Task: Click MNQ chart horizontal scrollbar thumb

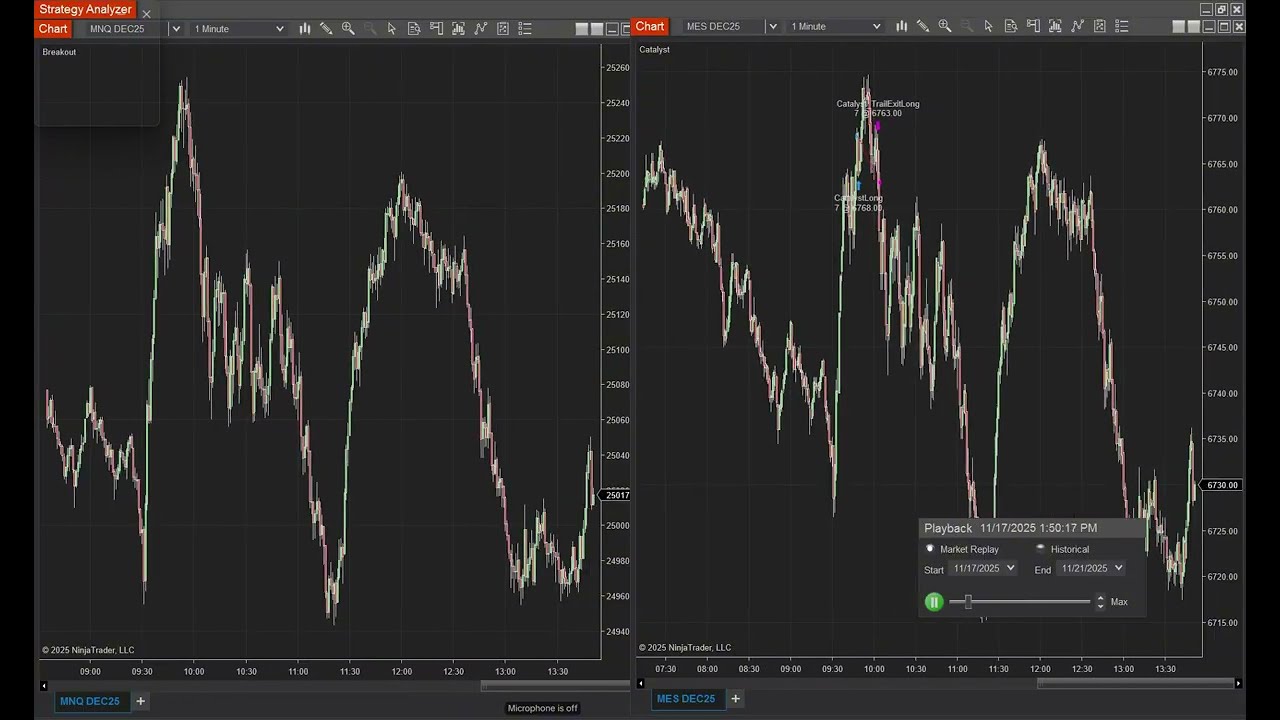Action: [555, 686]
